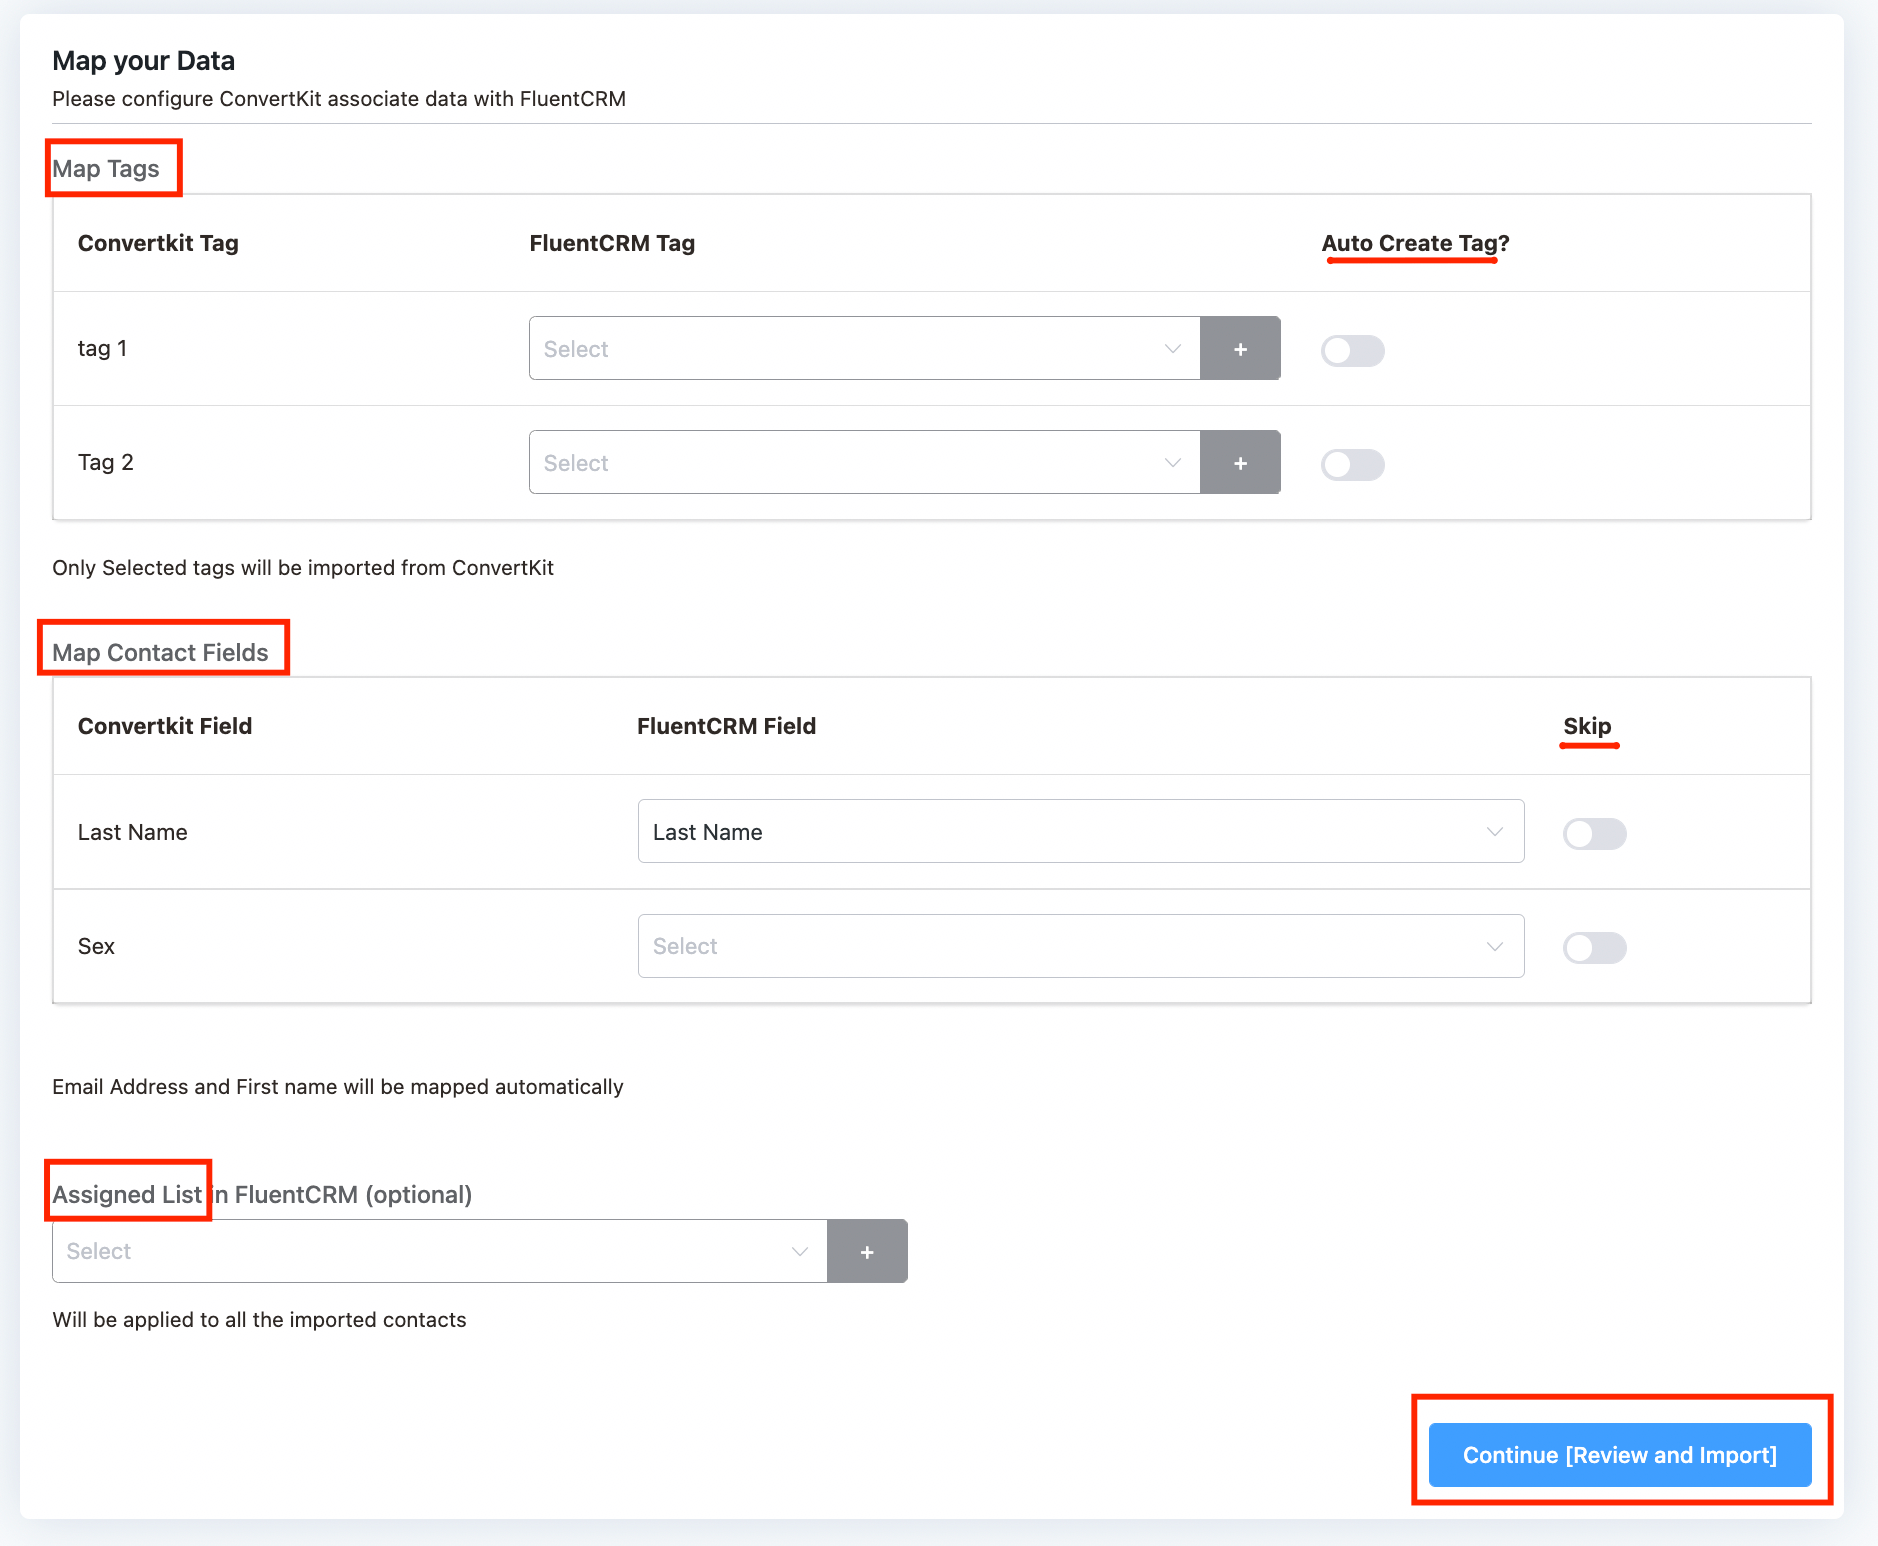Expand the chevron on tag 1 tag select
The width and height of the screenshot is (1878, 1546).
pos(1170,349)
